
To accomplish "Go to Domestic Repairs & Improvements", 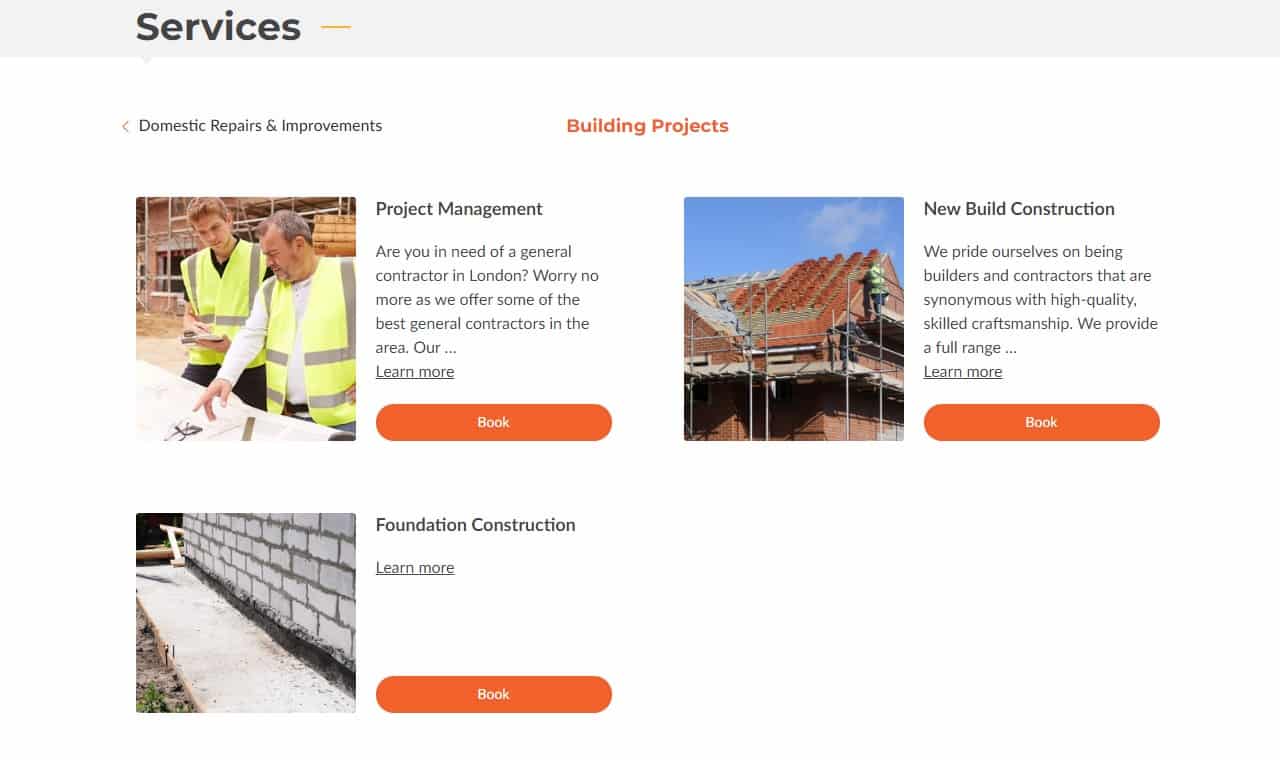I will [260, 126].
